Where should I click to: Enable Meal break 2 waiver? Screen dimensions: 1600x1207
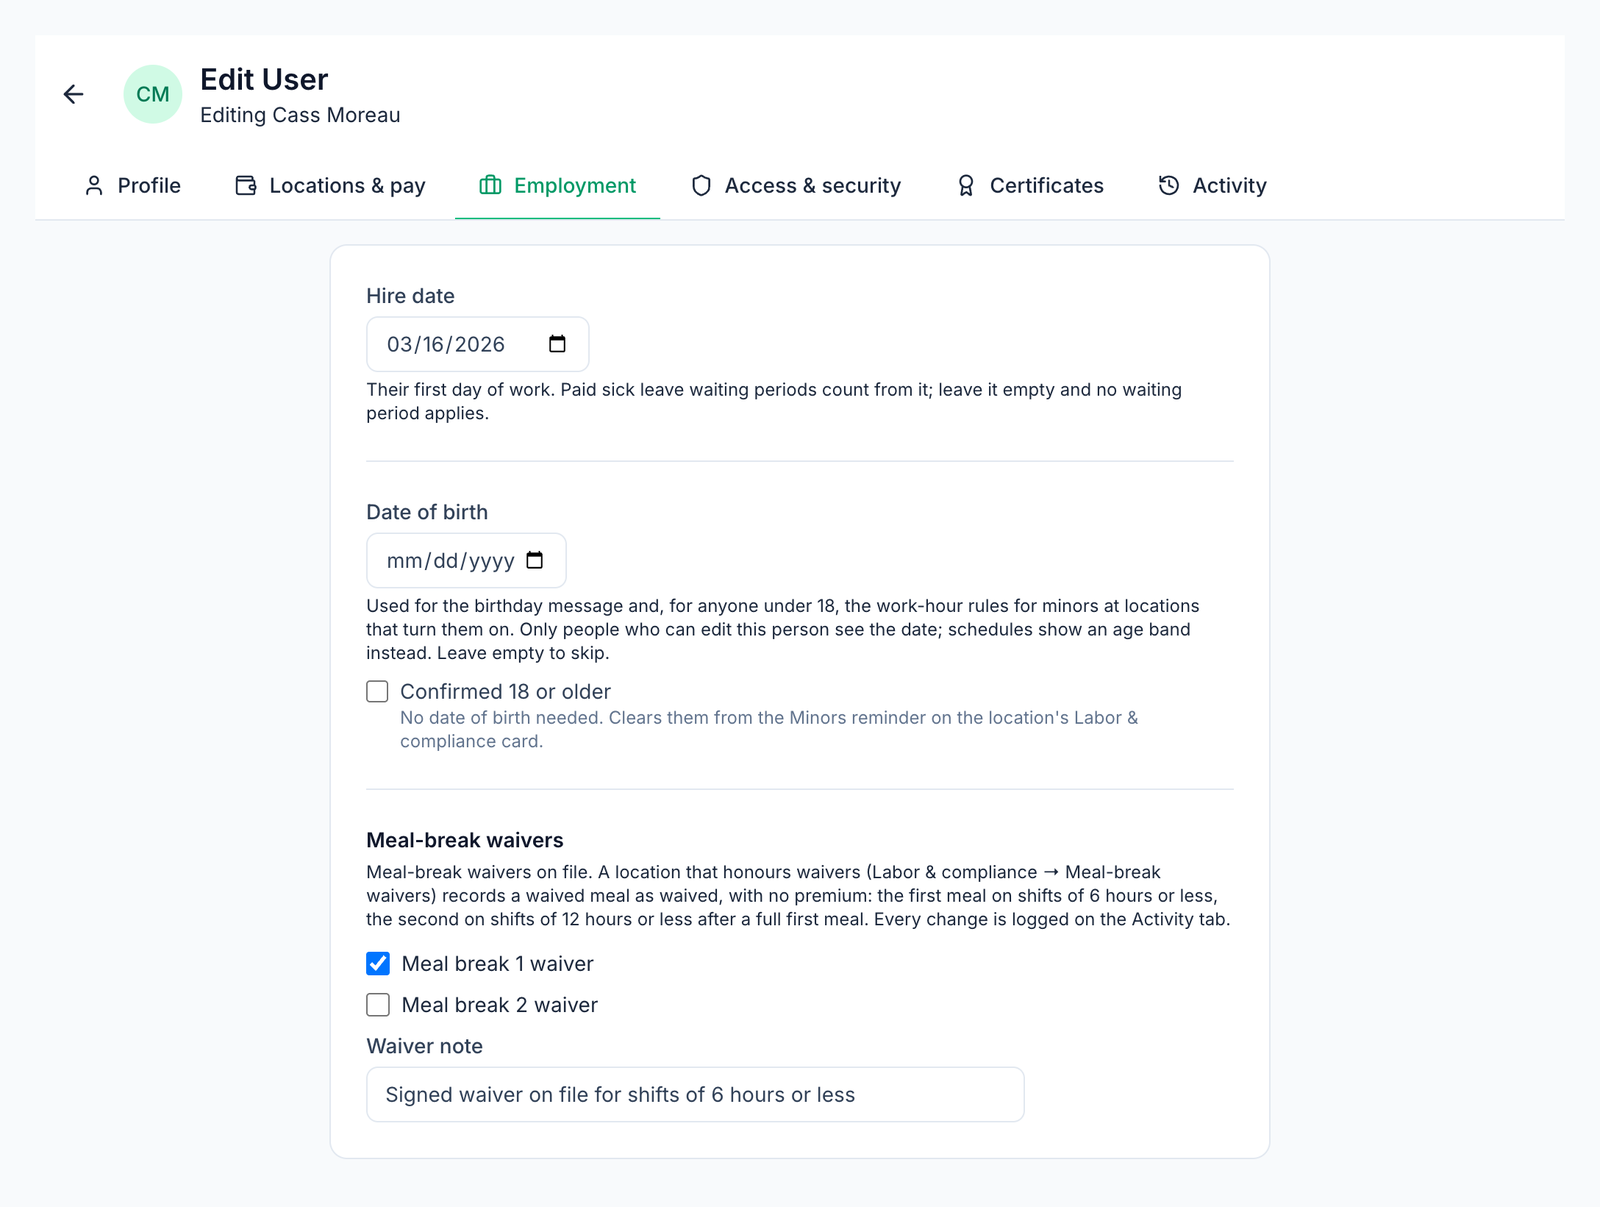378,1004
